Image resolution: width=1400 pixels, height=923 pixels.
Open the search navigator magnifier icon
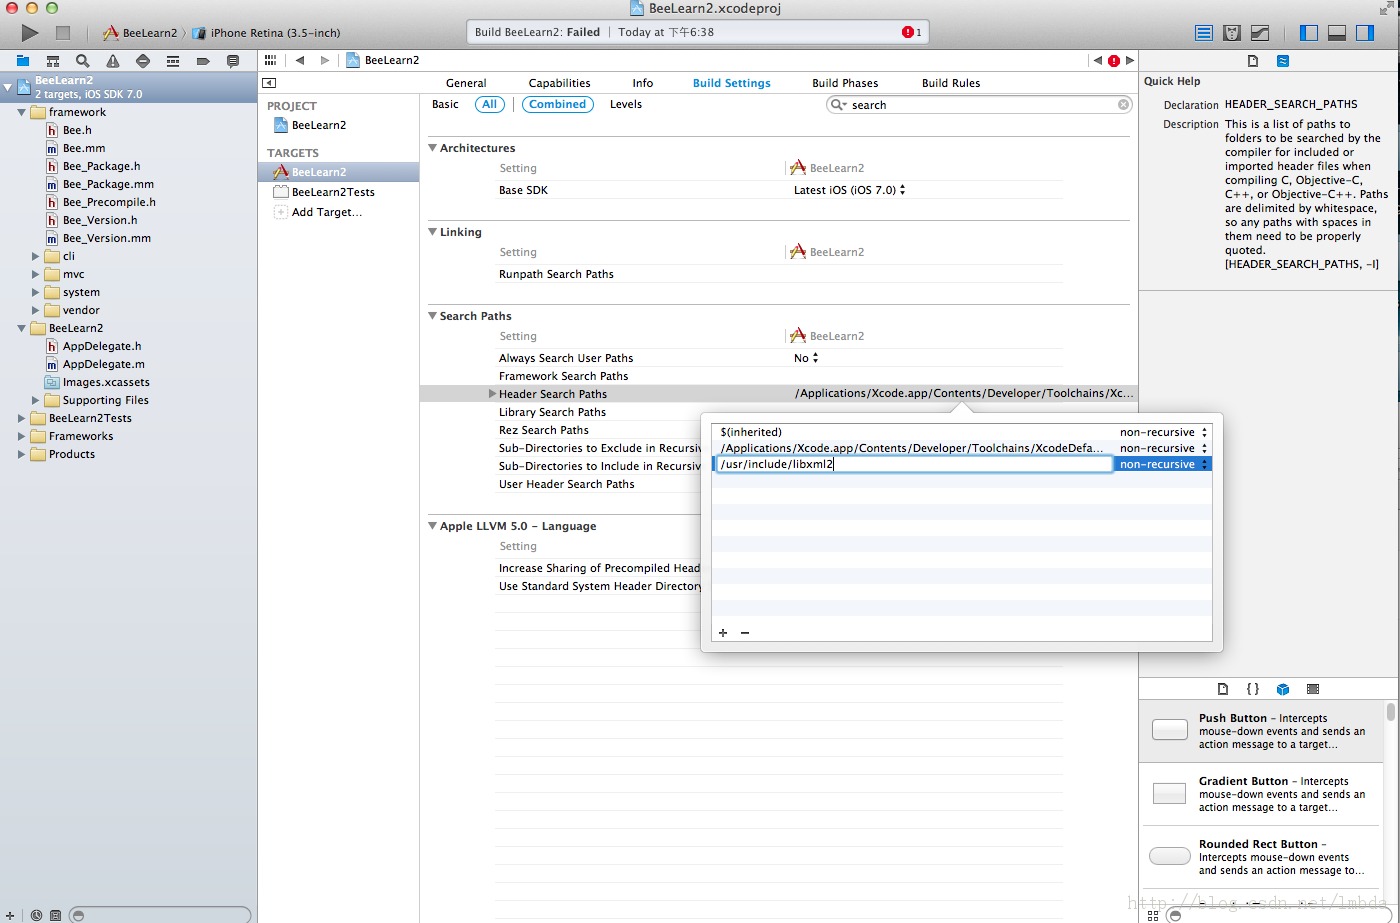pyautogui.click(x=83, y=61)
